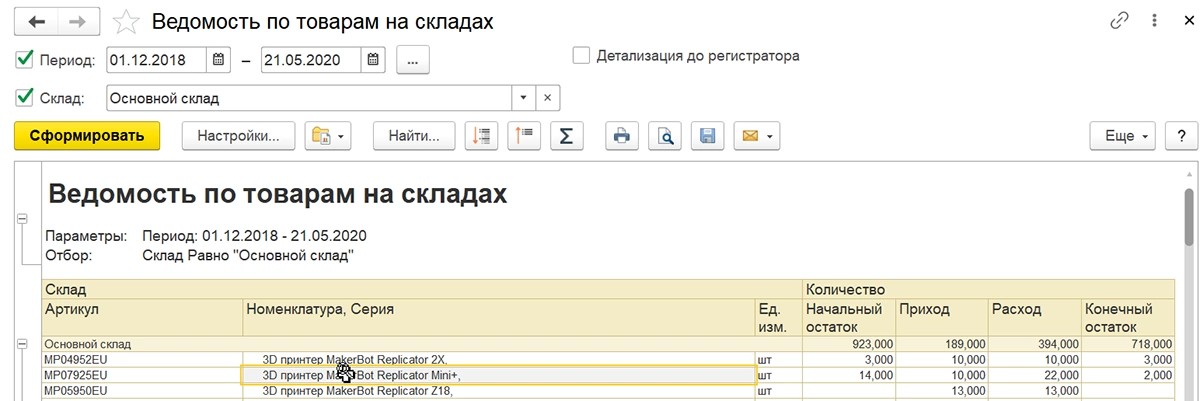
Task: Select total receipt value 189,000
Action: [942, 343]
